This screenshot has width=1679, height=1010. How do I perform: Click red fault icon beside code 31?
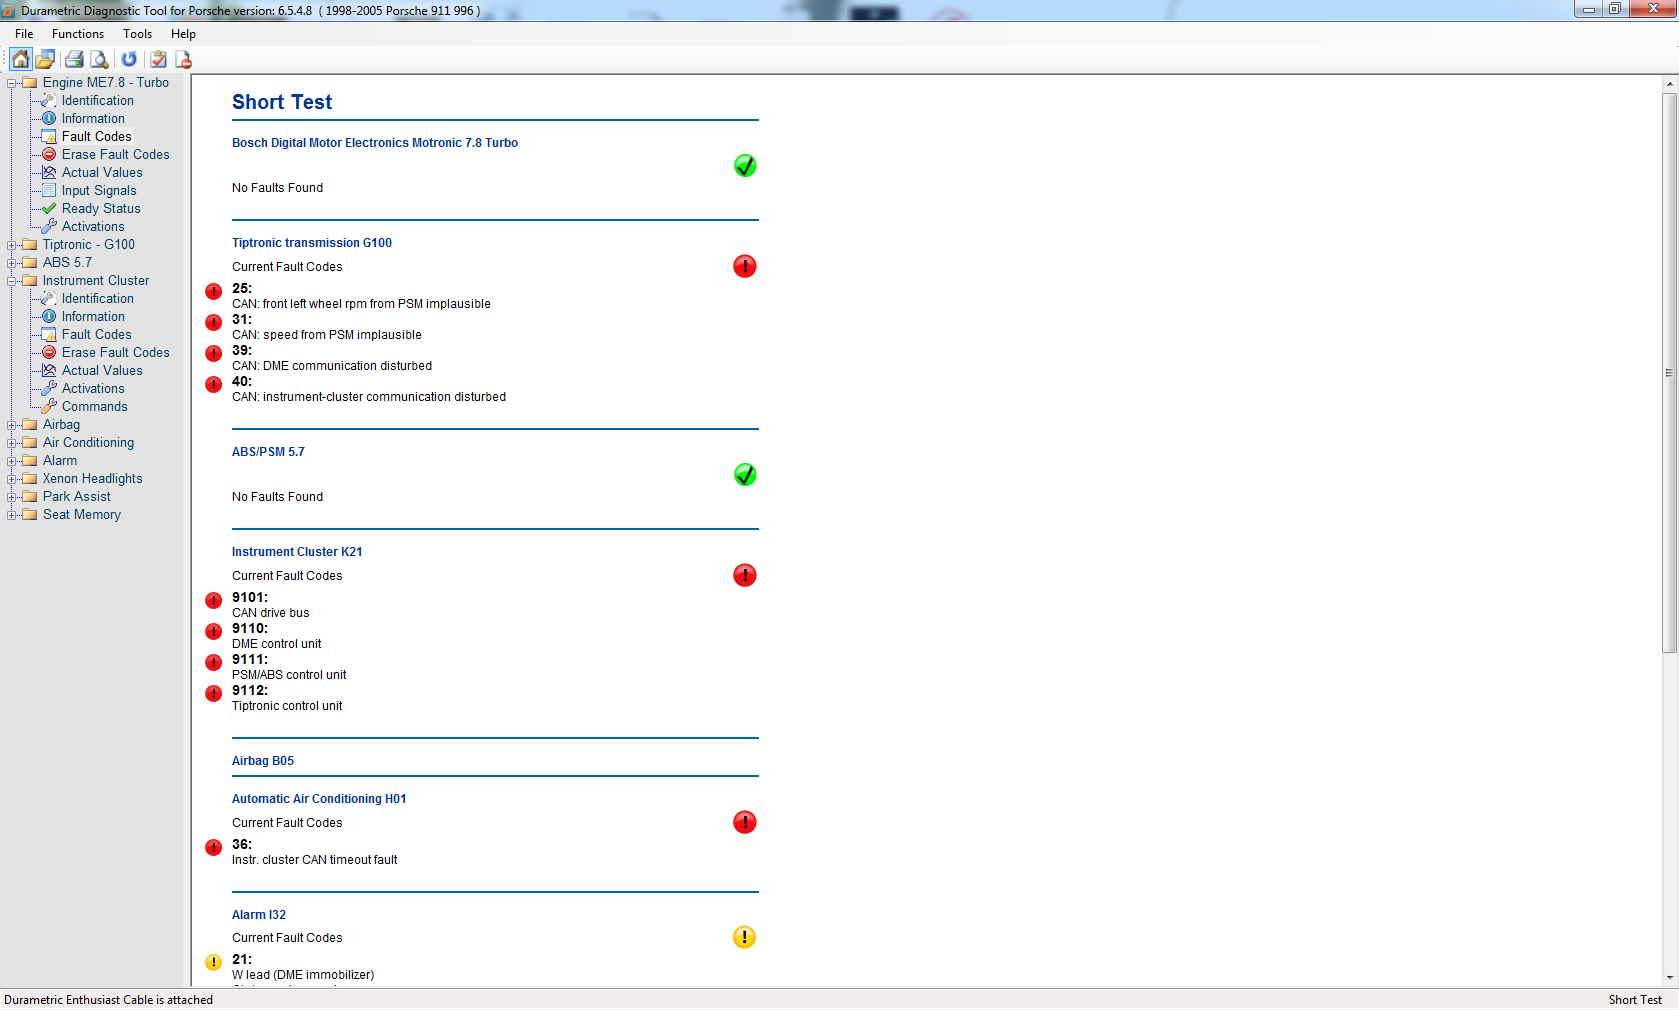point(214,322)
